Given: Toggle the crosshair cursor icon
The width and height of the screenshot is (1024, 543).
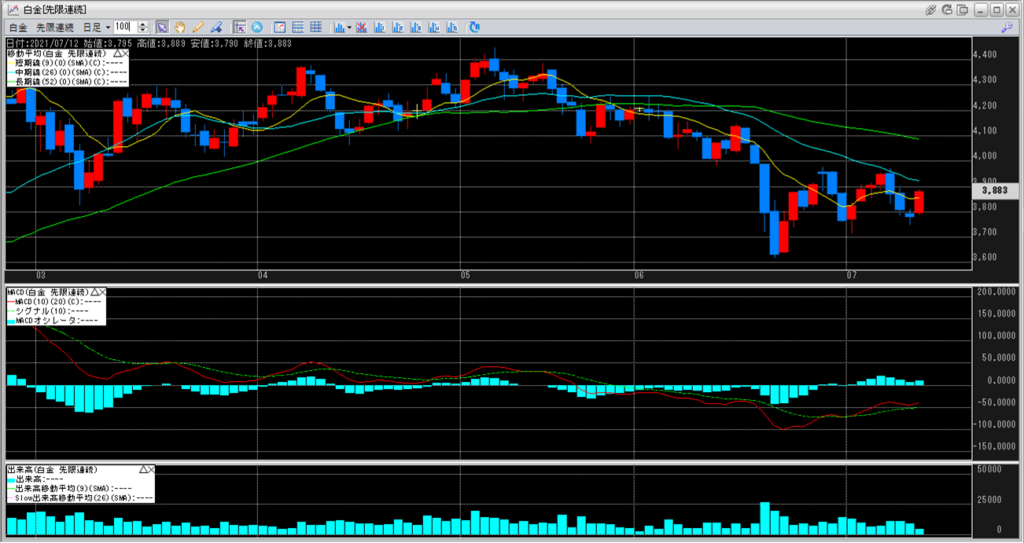Looking at the screenshot, I should [x=239, y=27].
